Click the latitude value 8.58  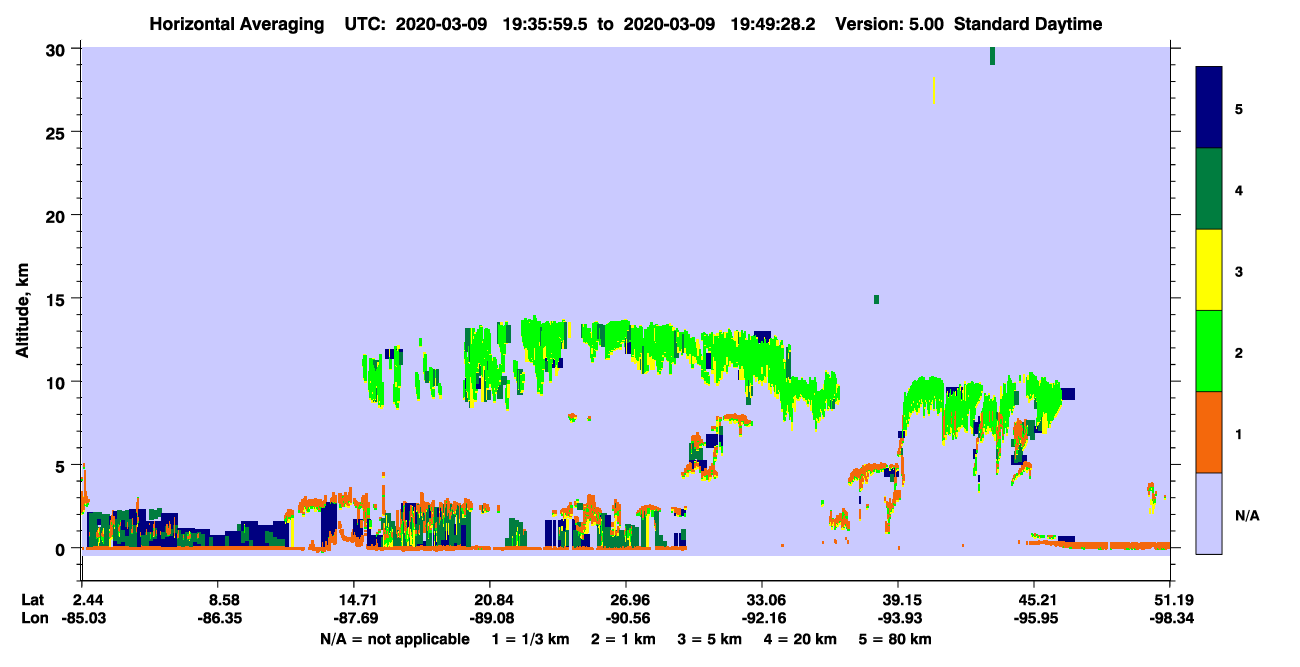218,600
